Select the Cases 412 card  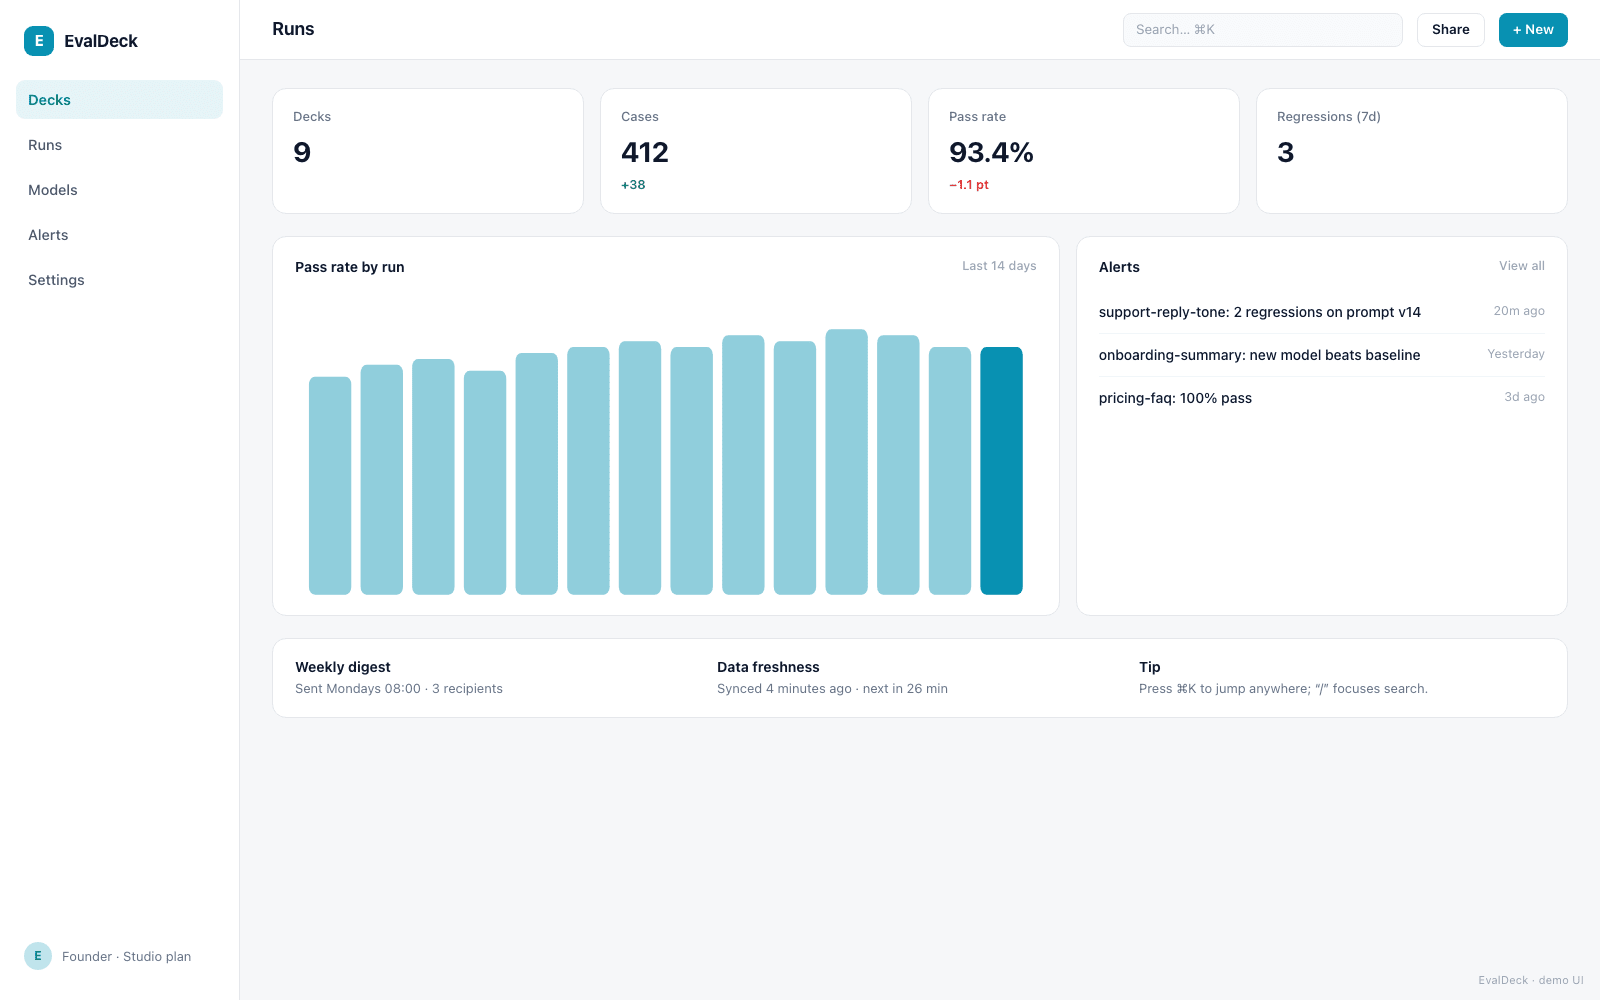(756, 151)
